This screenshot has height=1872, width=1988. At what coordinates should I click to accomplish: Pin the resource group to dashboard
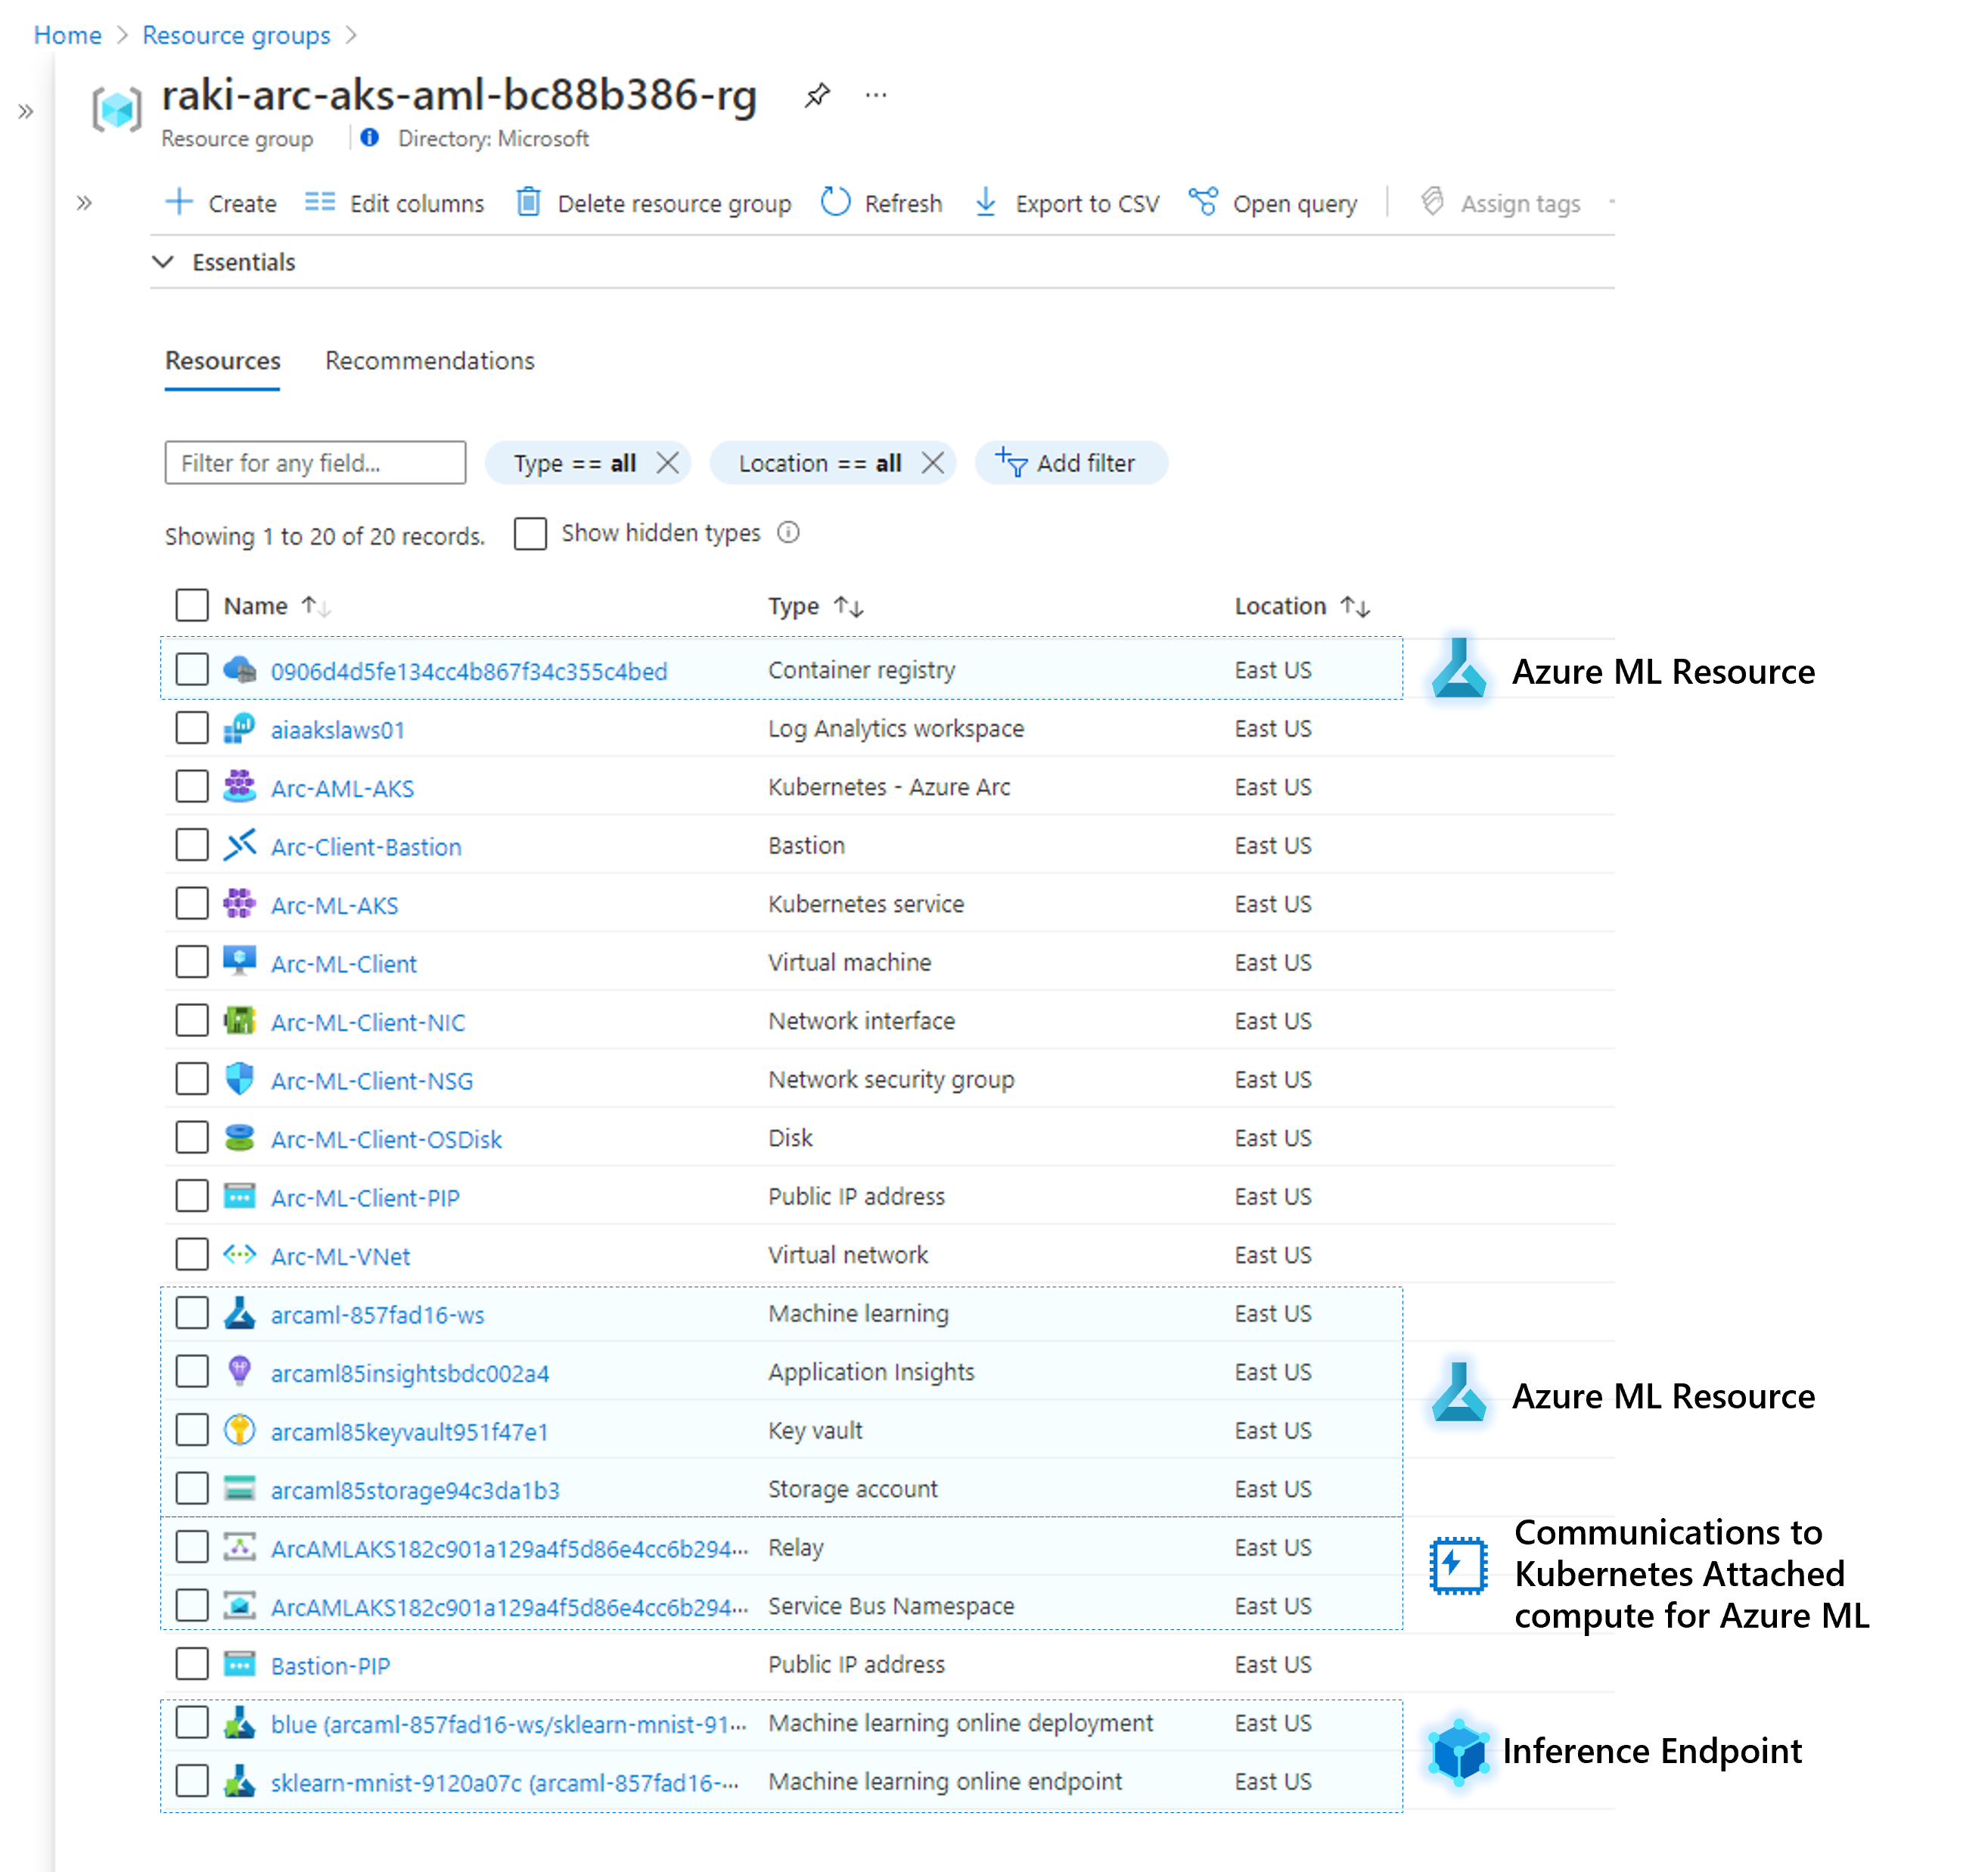click(817, 96)
